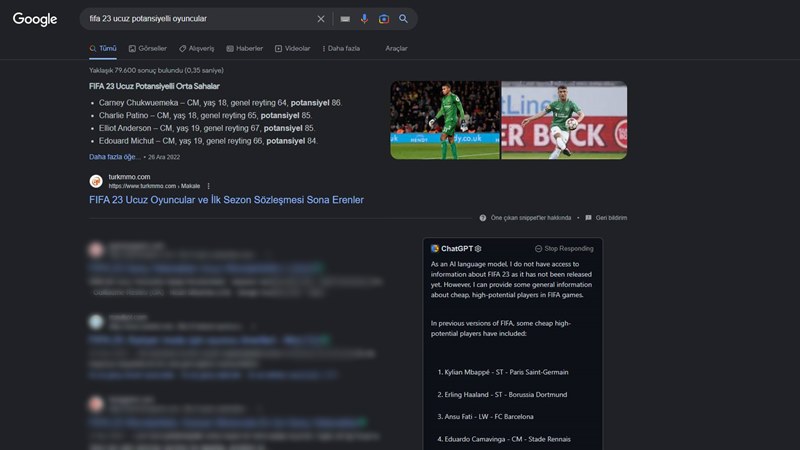Expand the Daha fazla menu
800x450 pixels.
(x=341, y=48)
